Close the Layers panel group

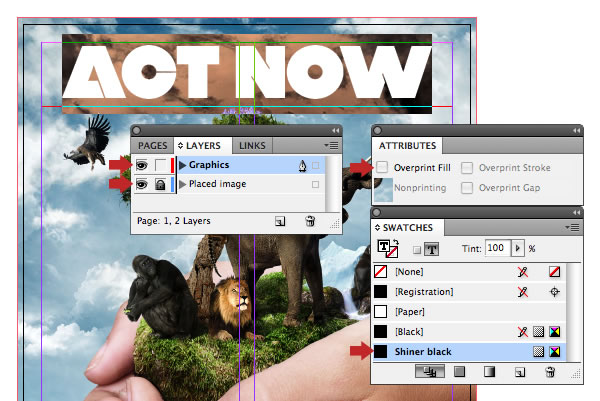click(x=137, y=130)
